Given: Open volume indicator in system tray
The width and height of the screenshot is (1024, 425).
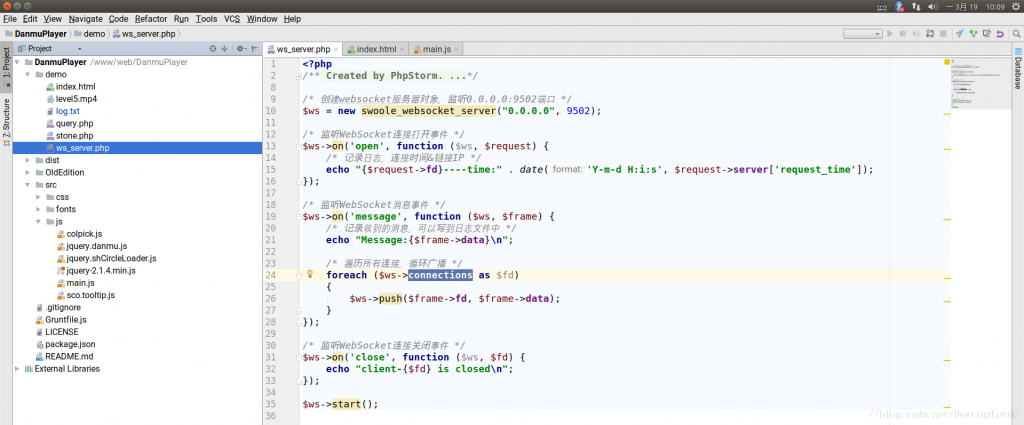Looking at the screenshot, I should [933, 6].
